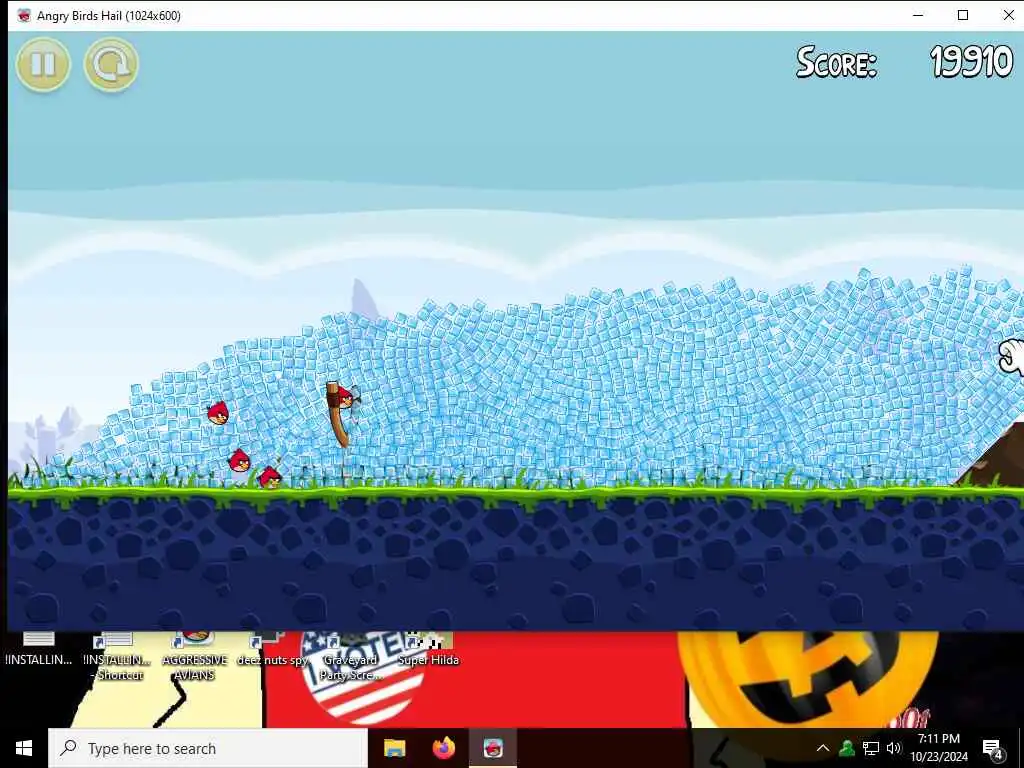
Task: Open the green user tray icon
Action: point(847,748)
